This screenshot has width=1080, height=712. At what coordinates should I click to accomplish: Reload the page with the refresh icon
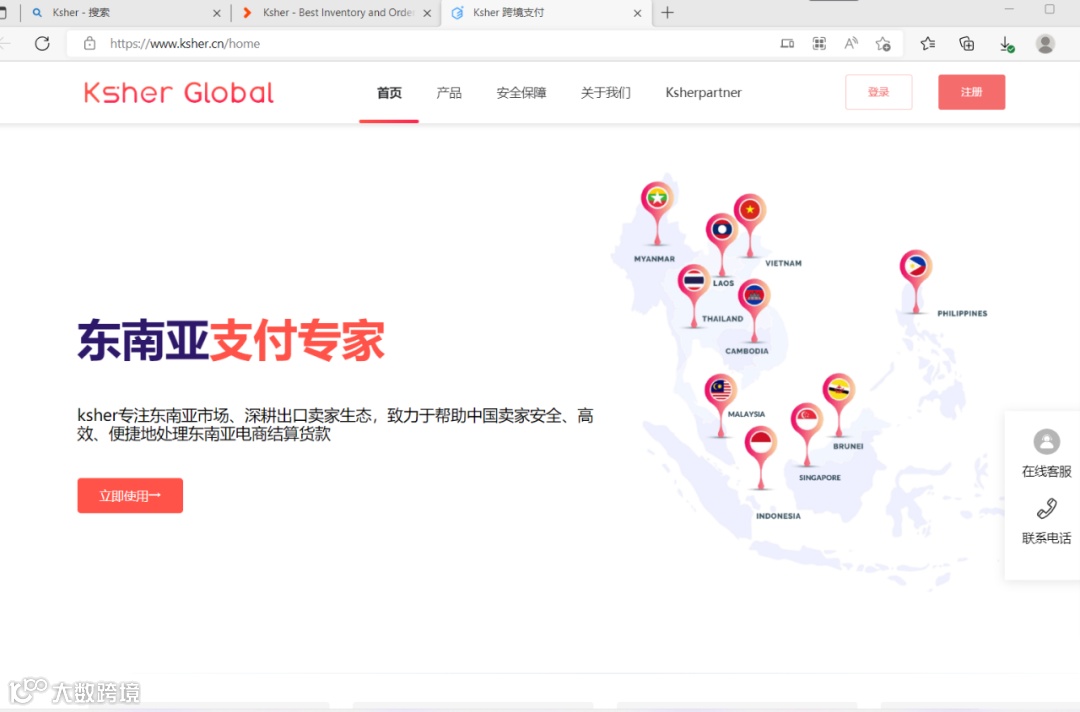point(42,43)
